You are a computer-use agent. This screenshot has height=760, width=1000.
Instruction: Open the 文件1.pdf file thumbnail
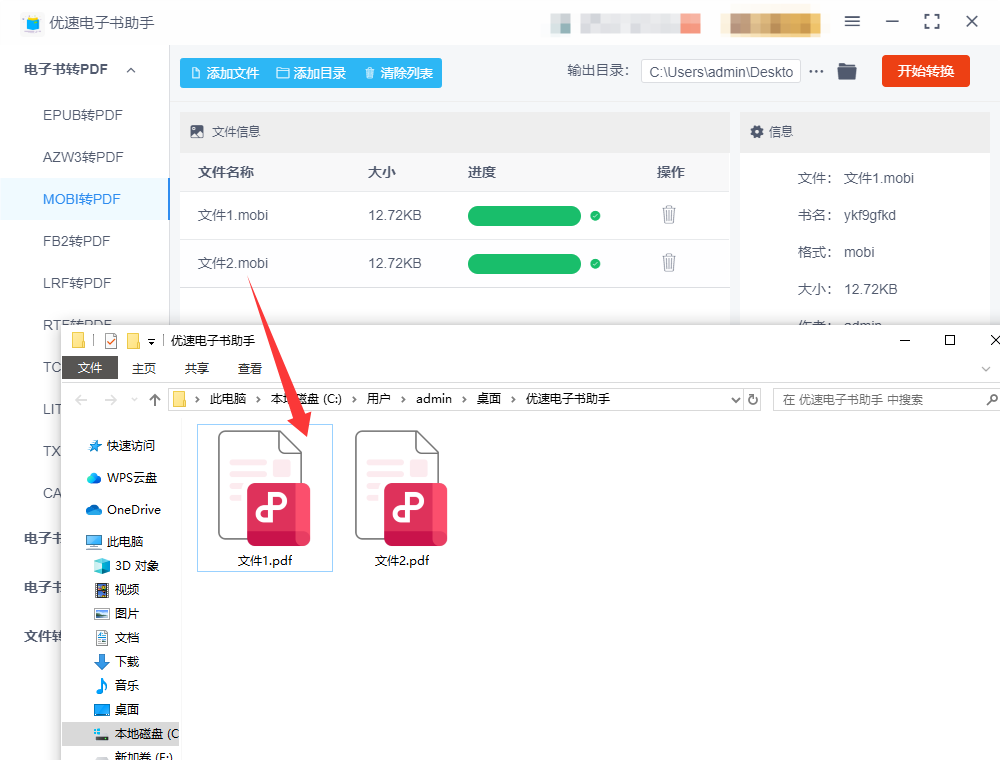[265, 498]
